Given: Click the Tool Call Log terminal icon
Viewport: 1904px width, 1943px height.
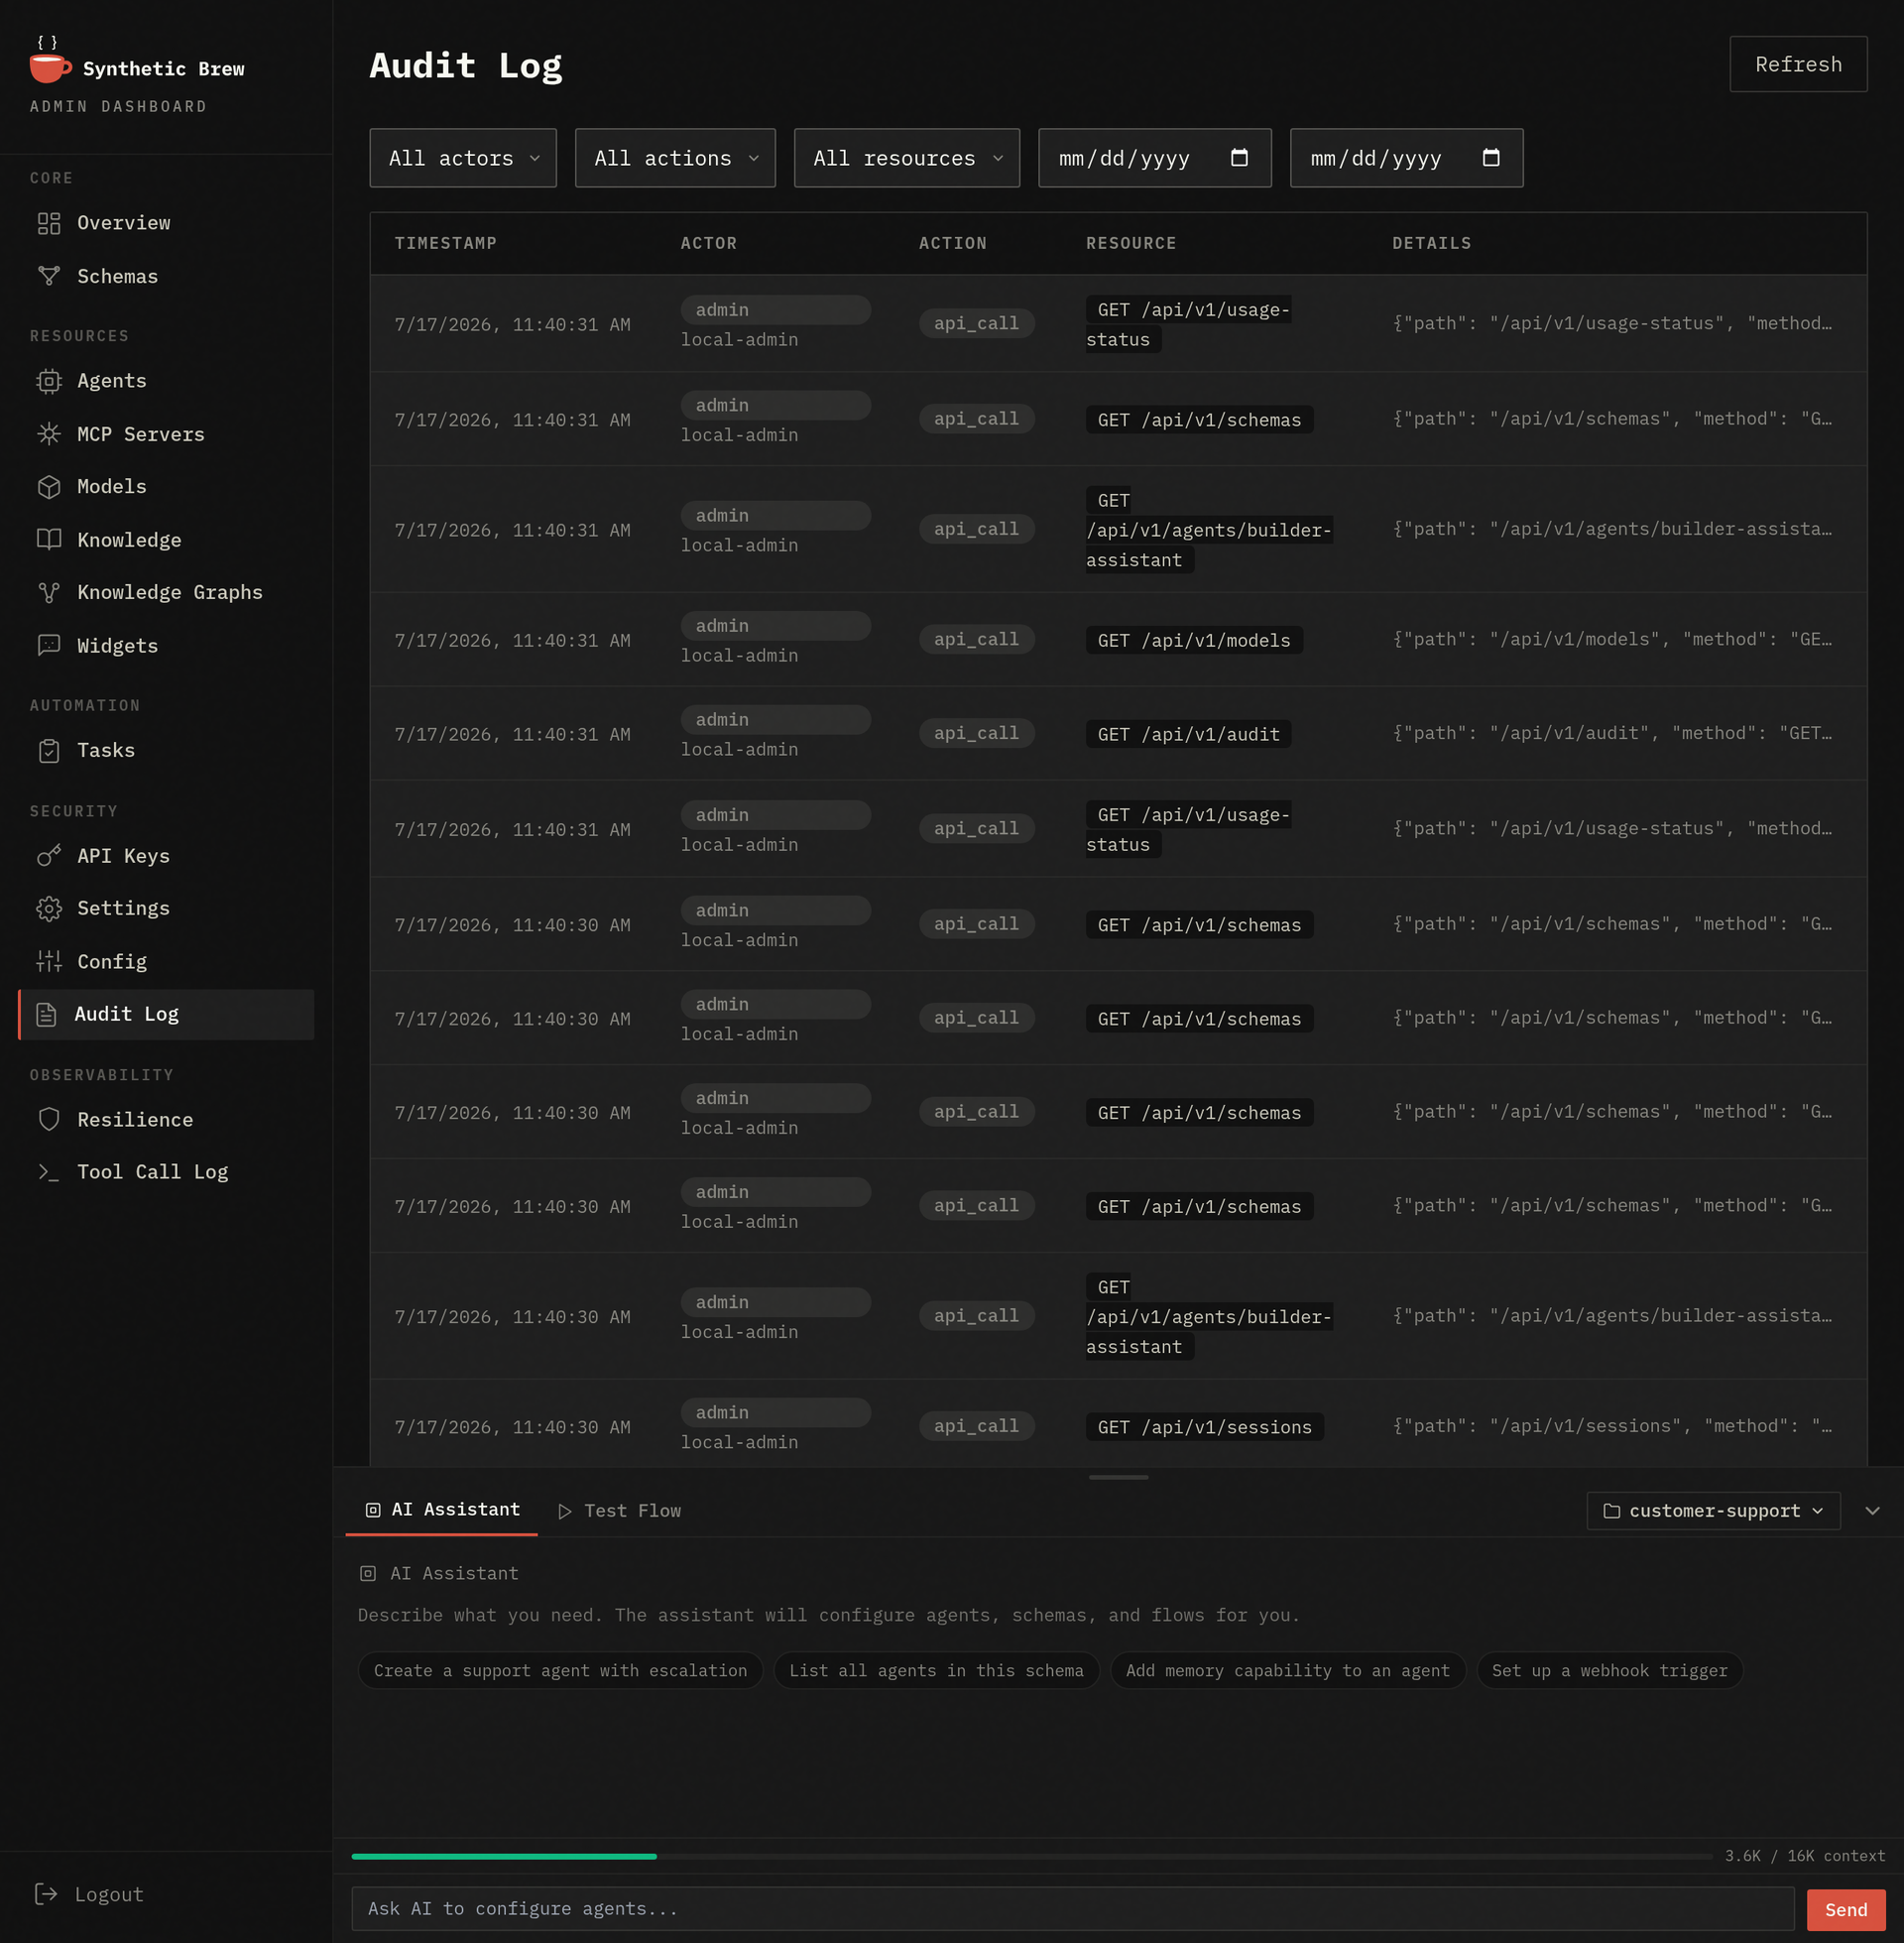Looking at the screenshot, I should pos(49,1172).
